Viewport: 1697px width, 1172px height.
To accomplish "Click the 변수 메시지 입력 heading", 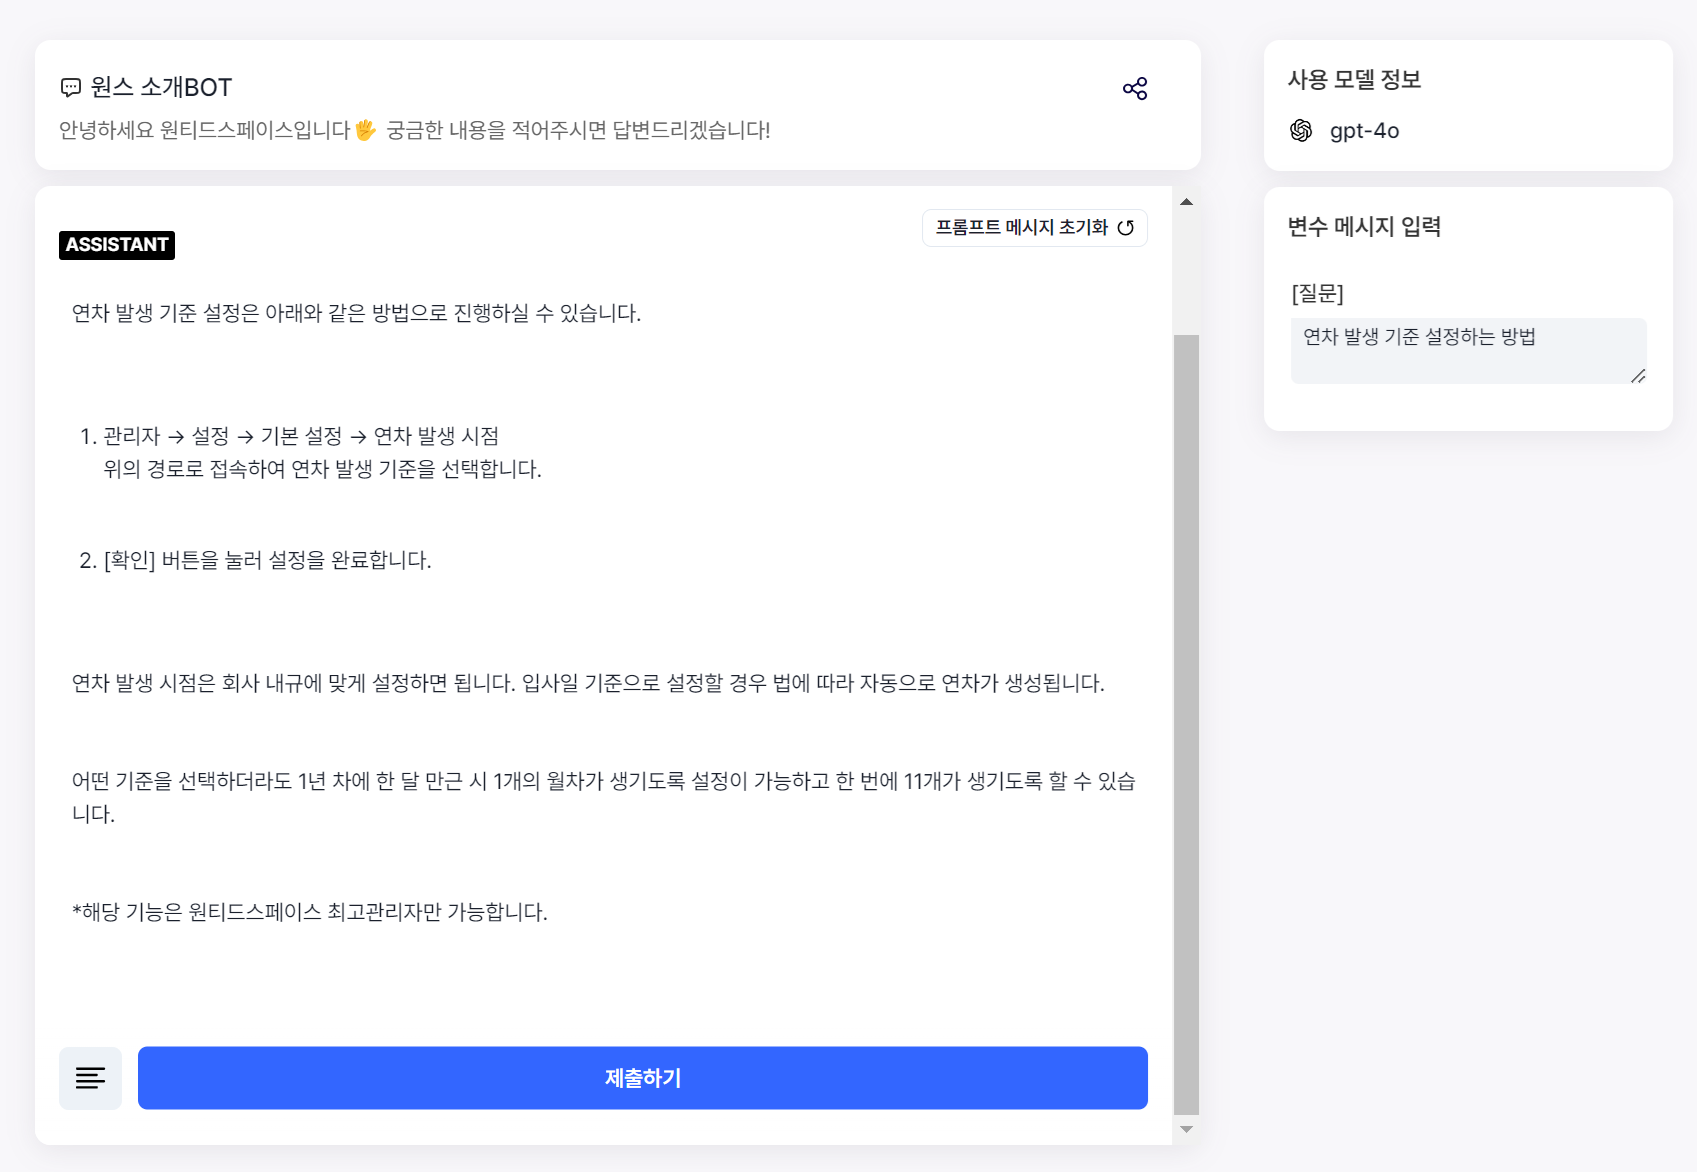I will point(1364,226).
